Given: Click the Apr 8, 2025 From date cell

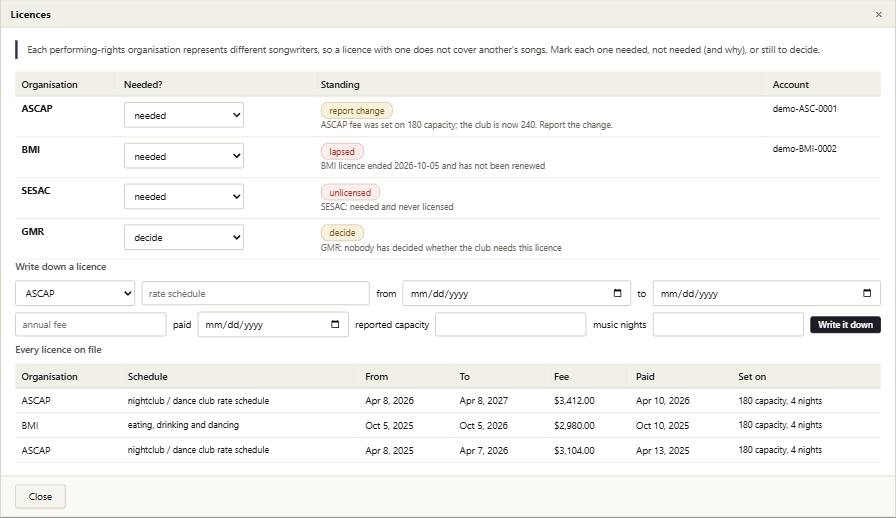Looking at the screenshot, I should click(x=389, y=451).
